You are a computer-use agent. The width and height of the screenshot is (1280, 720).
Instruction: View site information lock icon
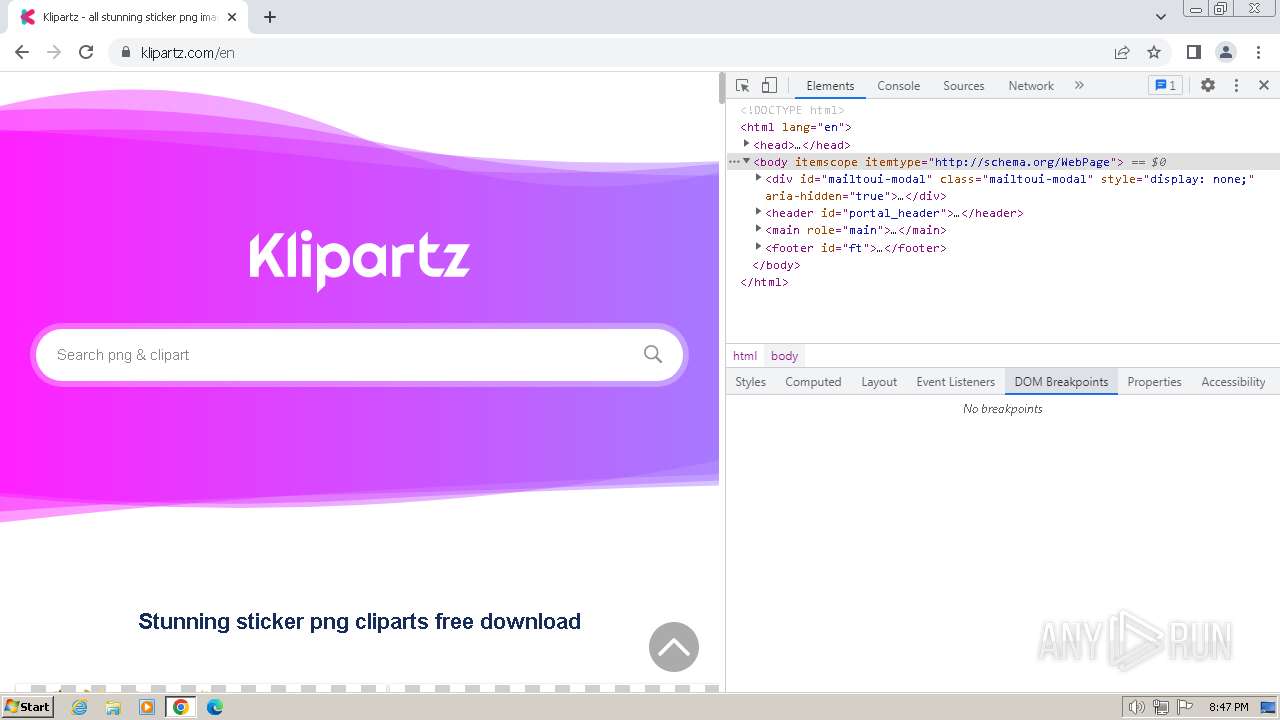126,52
